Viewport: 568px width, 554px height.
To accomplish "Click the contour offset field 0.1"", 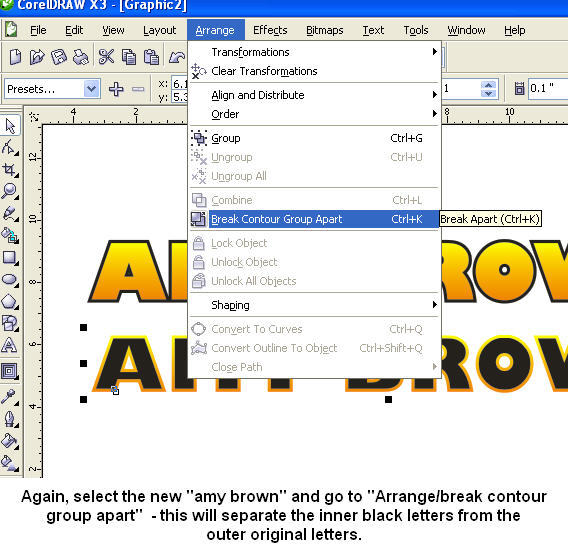I will pos(547,88).
